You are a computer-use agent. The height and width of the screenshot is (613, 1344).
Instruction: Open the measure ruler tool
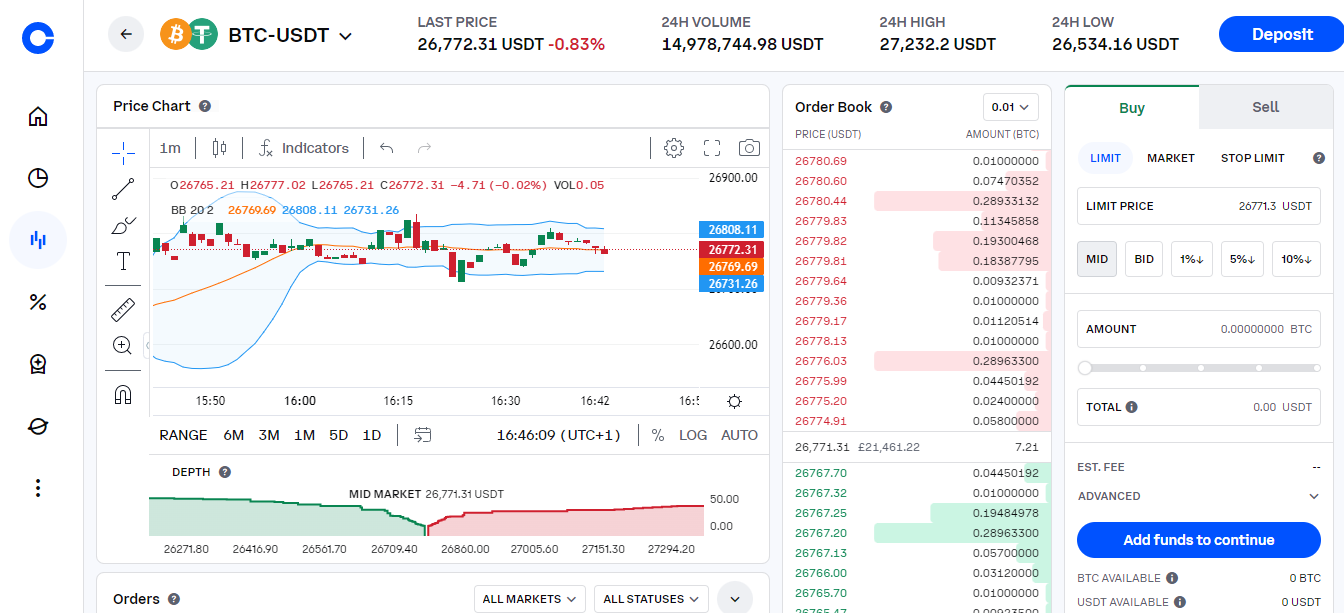point(122,308)
